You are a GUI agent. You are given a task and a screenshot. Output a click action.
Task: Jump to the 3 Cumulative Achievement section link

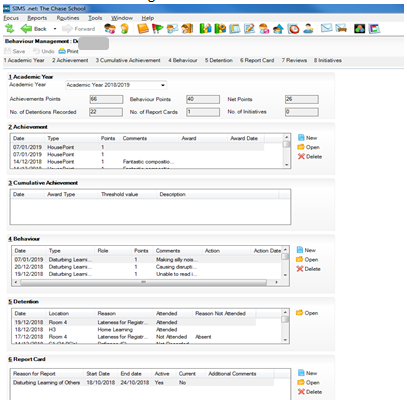click(128, 60)
